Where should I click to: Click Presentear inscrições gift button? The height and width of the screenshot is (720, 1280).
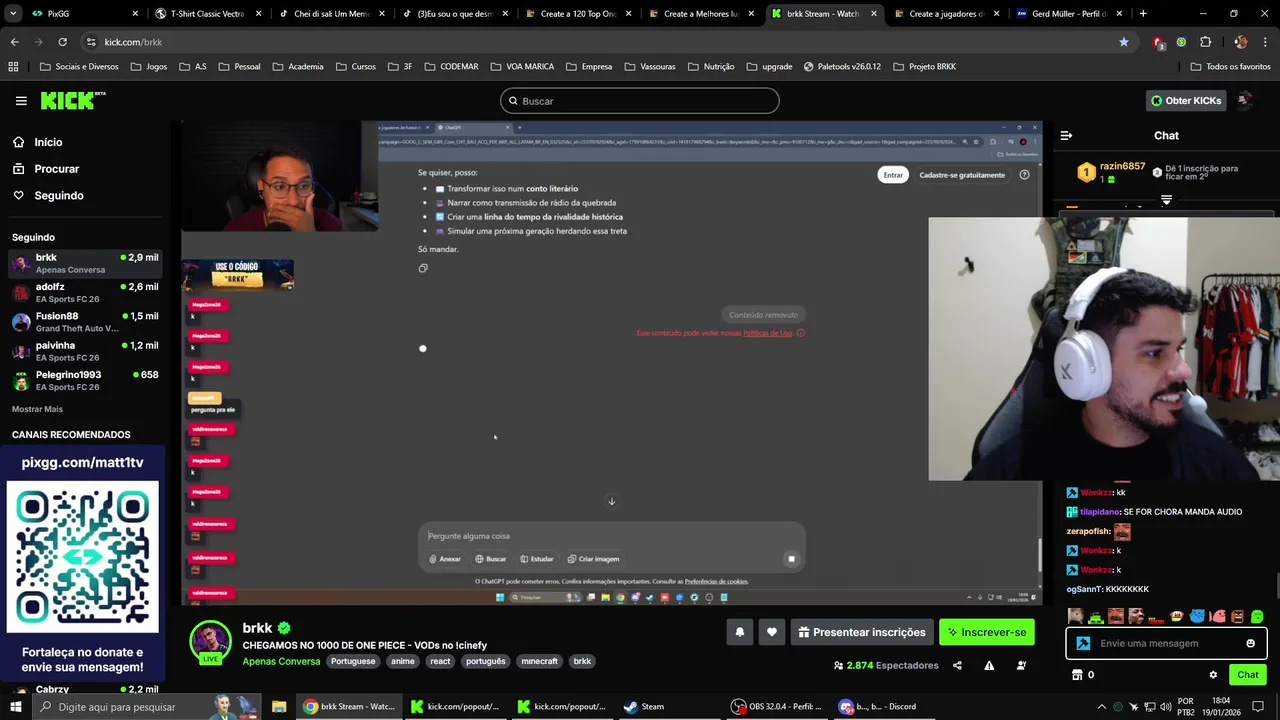point(861,632)
